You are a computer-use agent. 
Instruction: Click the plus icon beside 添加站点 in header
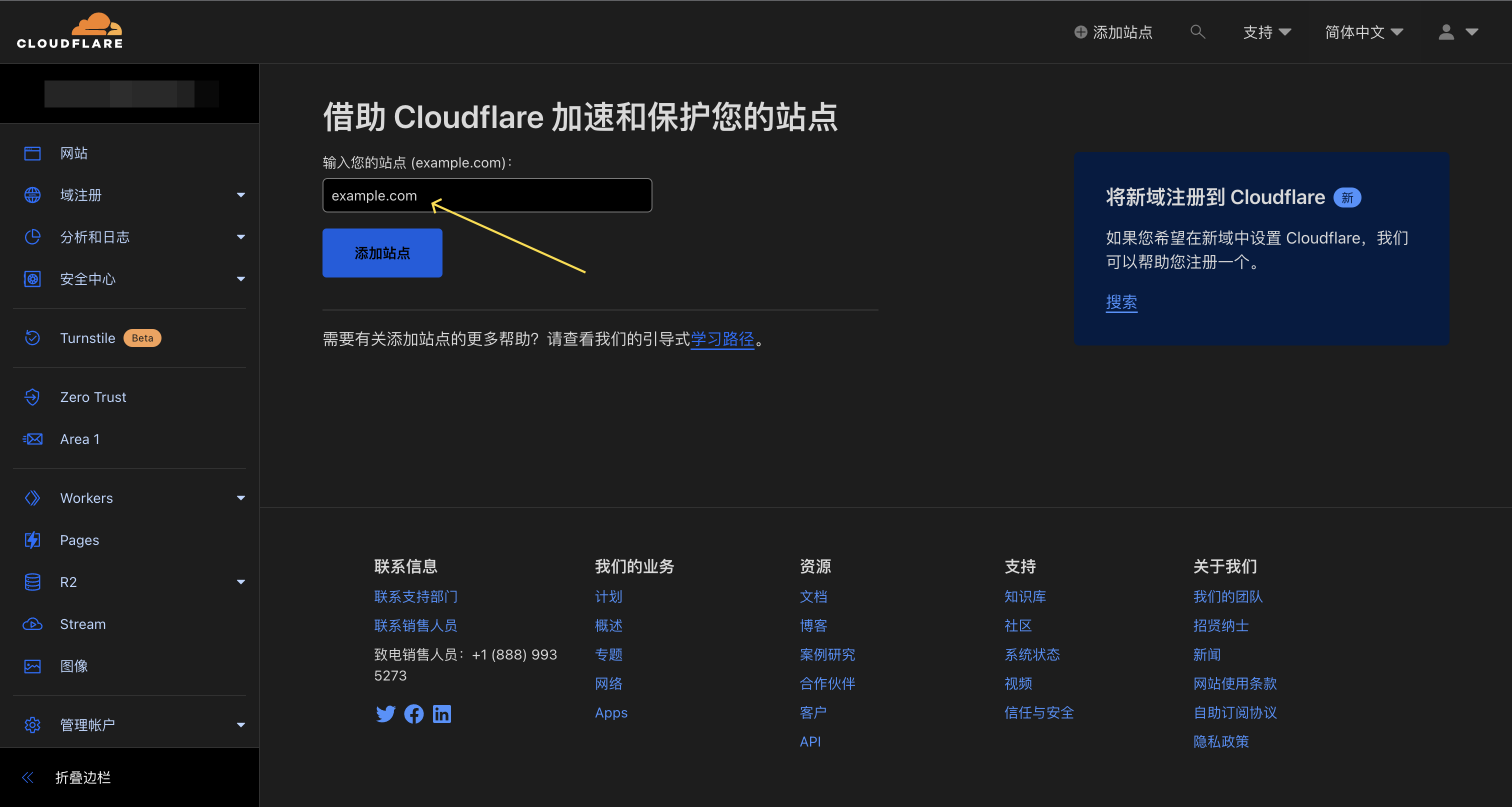click(x=1080, y=32)
